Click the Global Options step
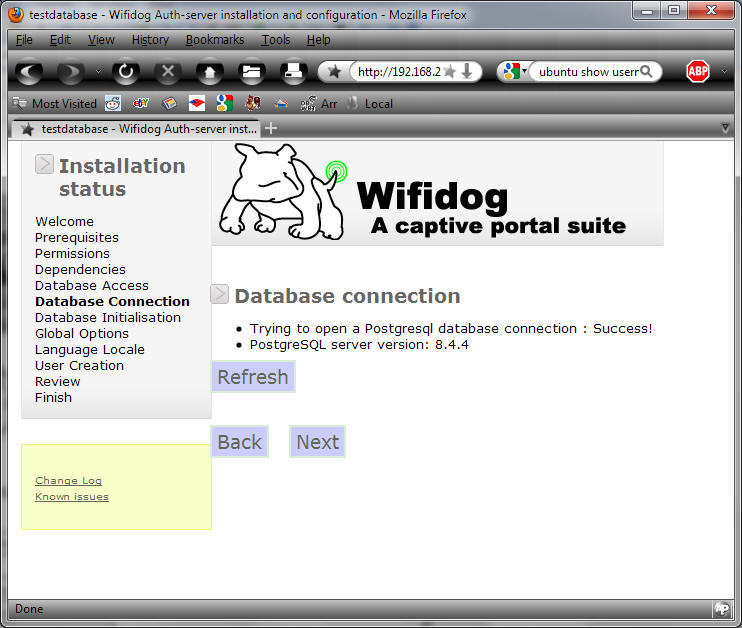742x628 pixels. pyautogui.click(x=82, y=334)
